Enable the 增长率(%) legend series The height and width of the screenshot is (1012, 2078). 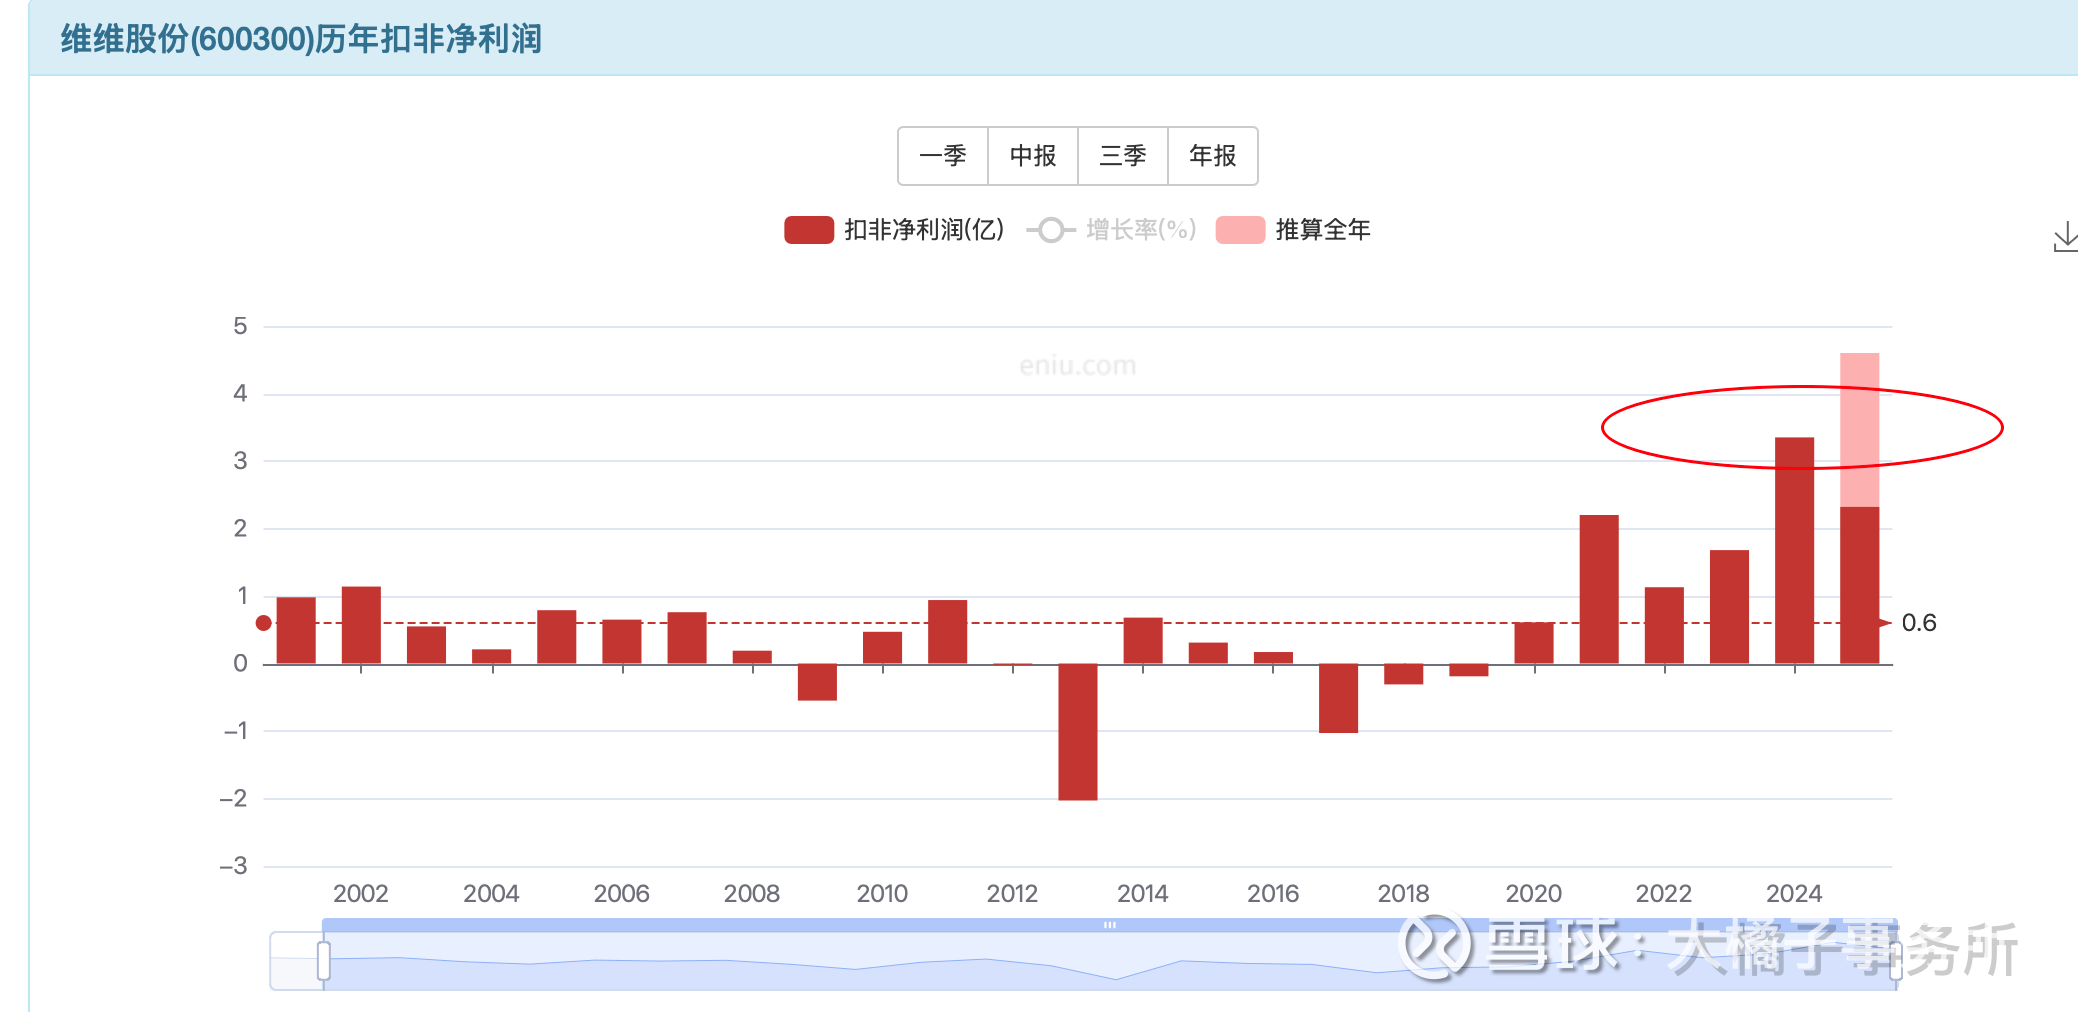coord(1111,230)
